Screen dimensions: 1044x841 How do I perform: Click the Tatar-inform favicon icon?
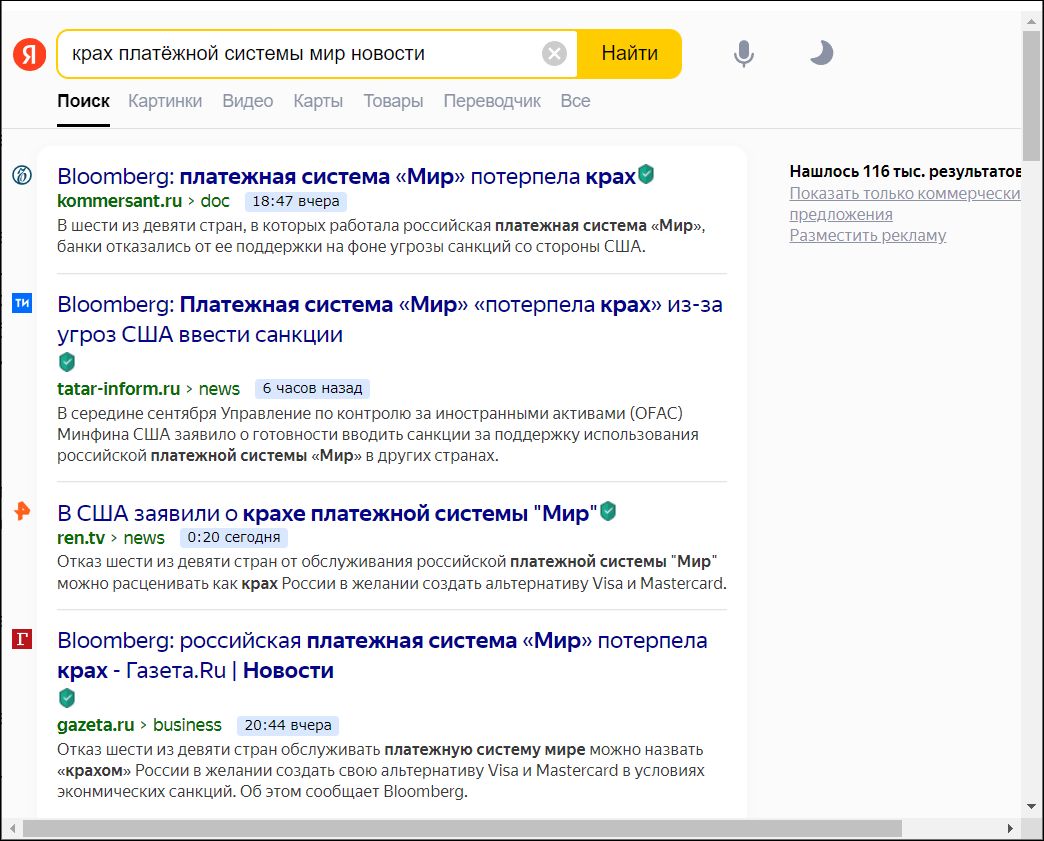pyautogui.click(x=21, y=303)
